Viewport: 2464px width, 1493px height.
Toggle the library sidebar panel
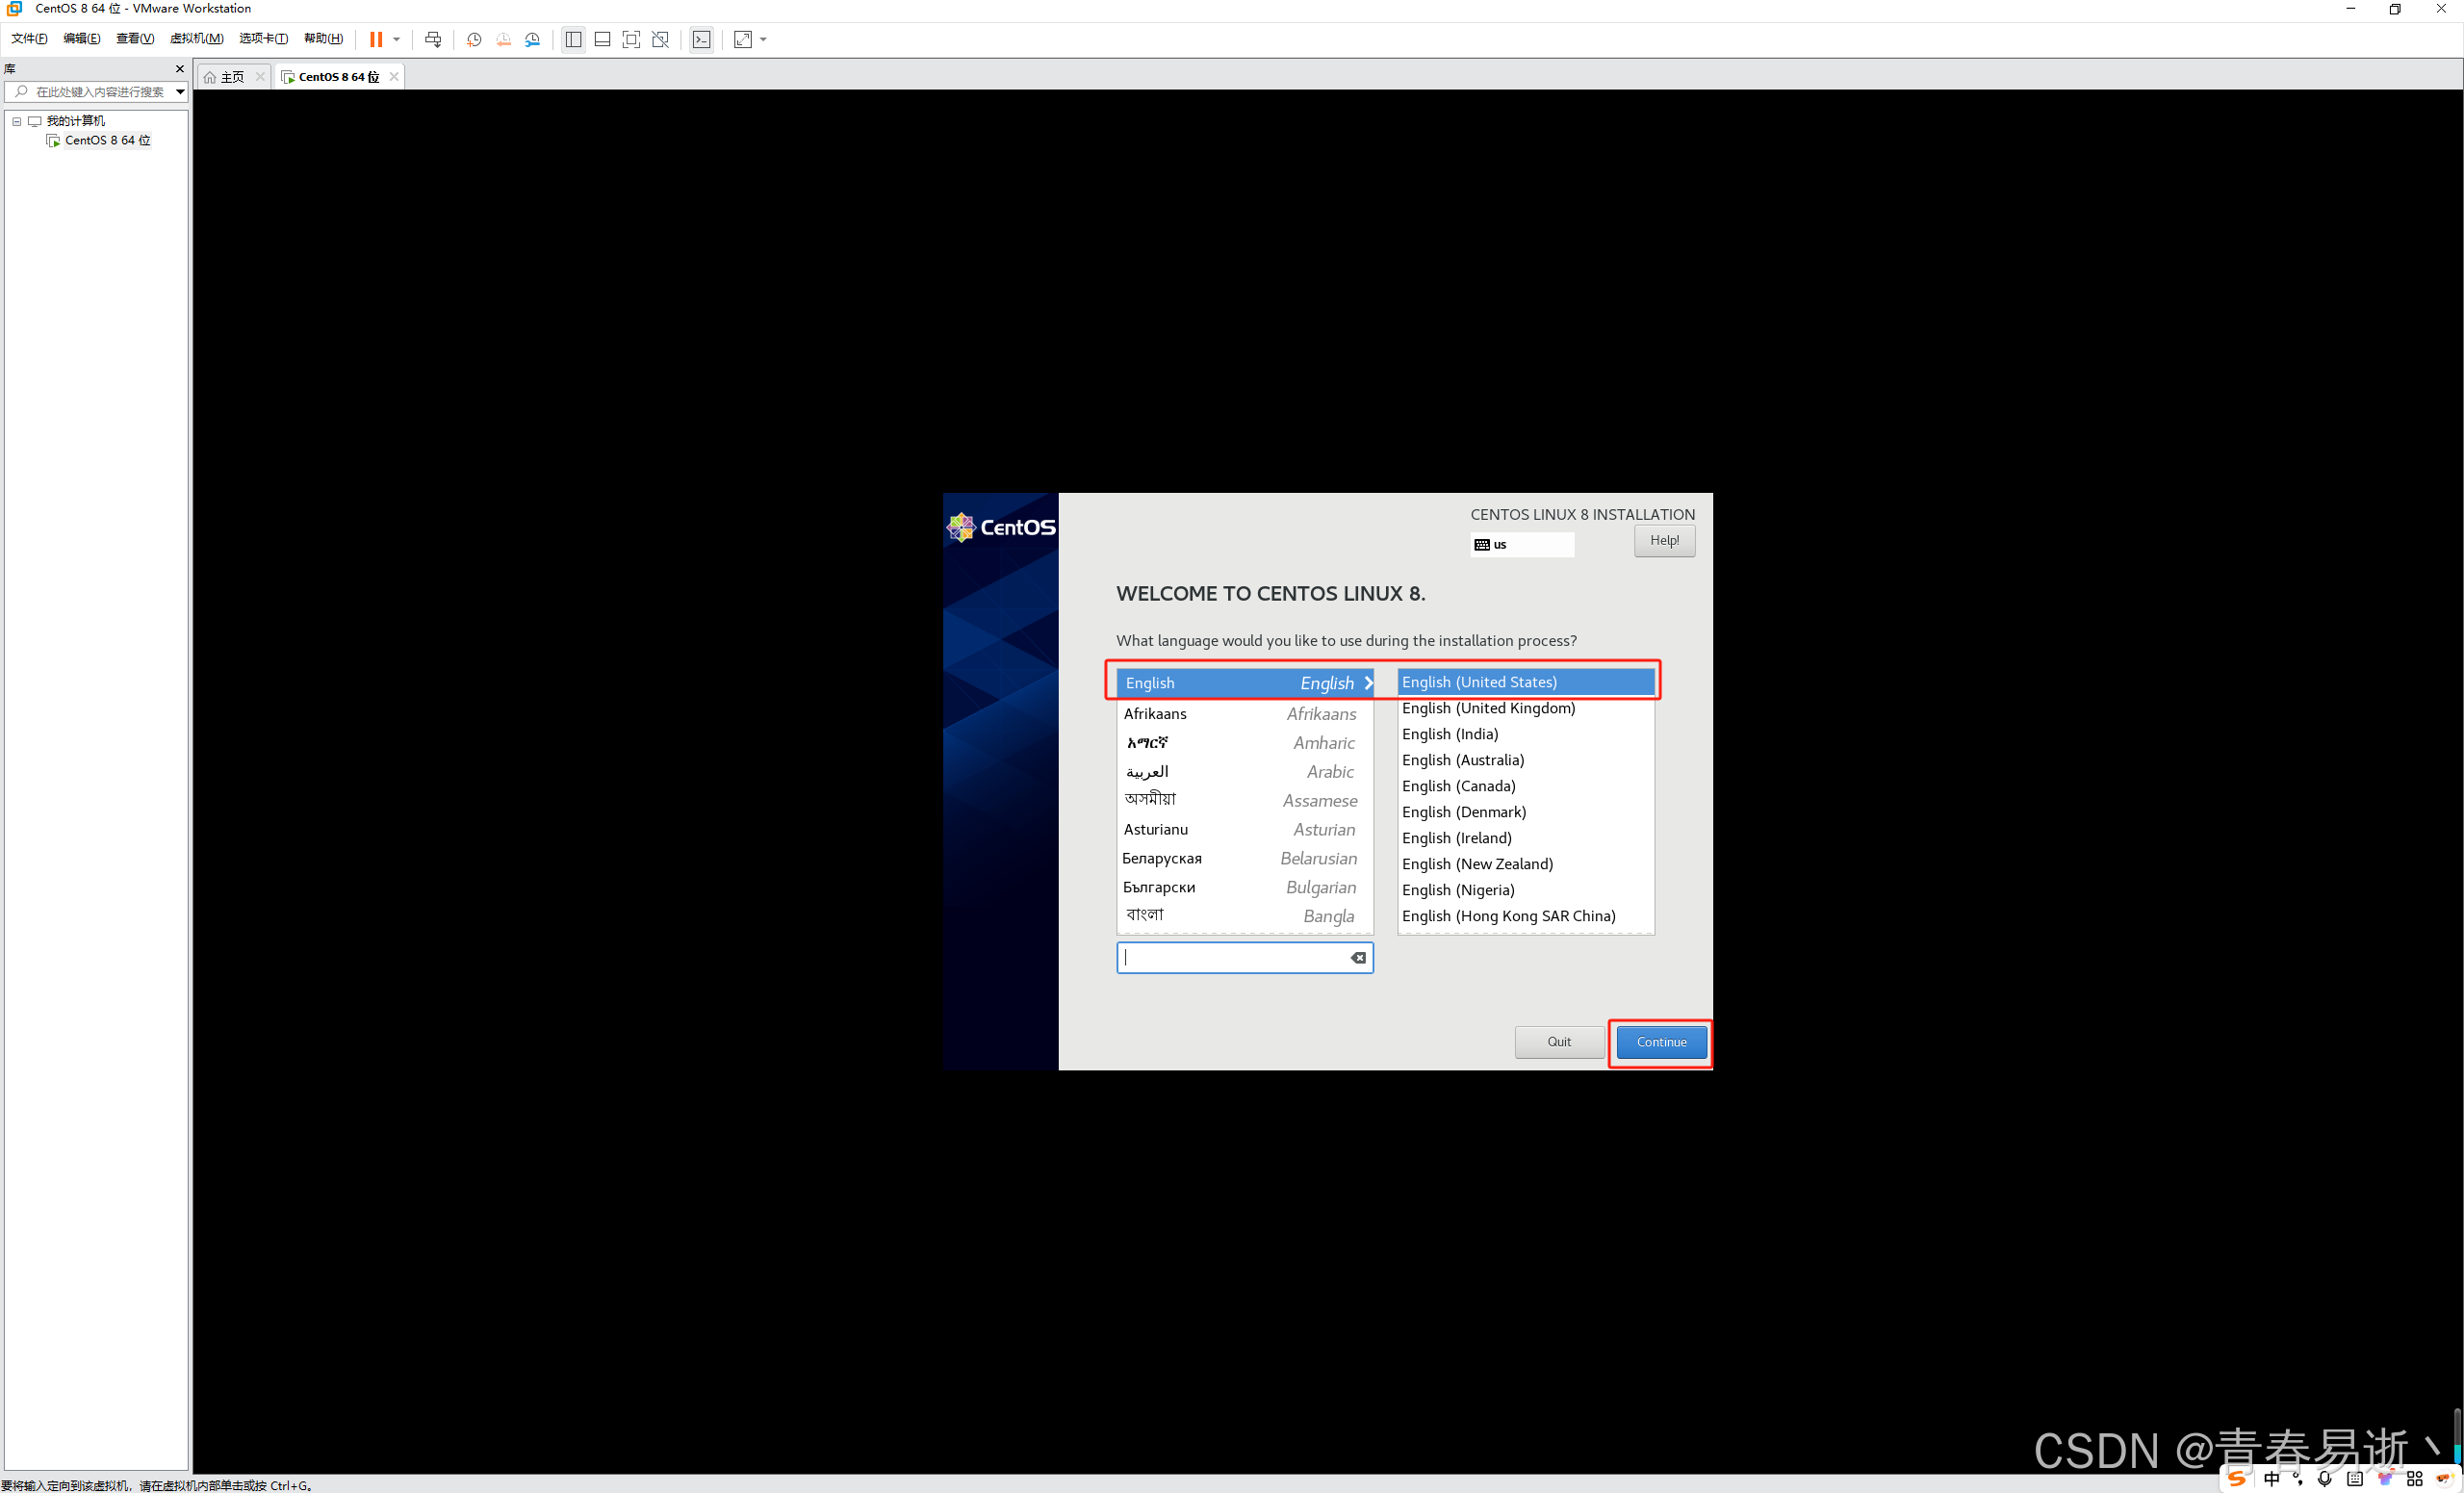[x=573, y=40]
